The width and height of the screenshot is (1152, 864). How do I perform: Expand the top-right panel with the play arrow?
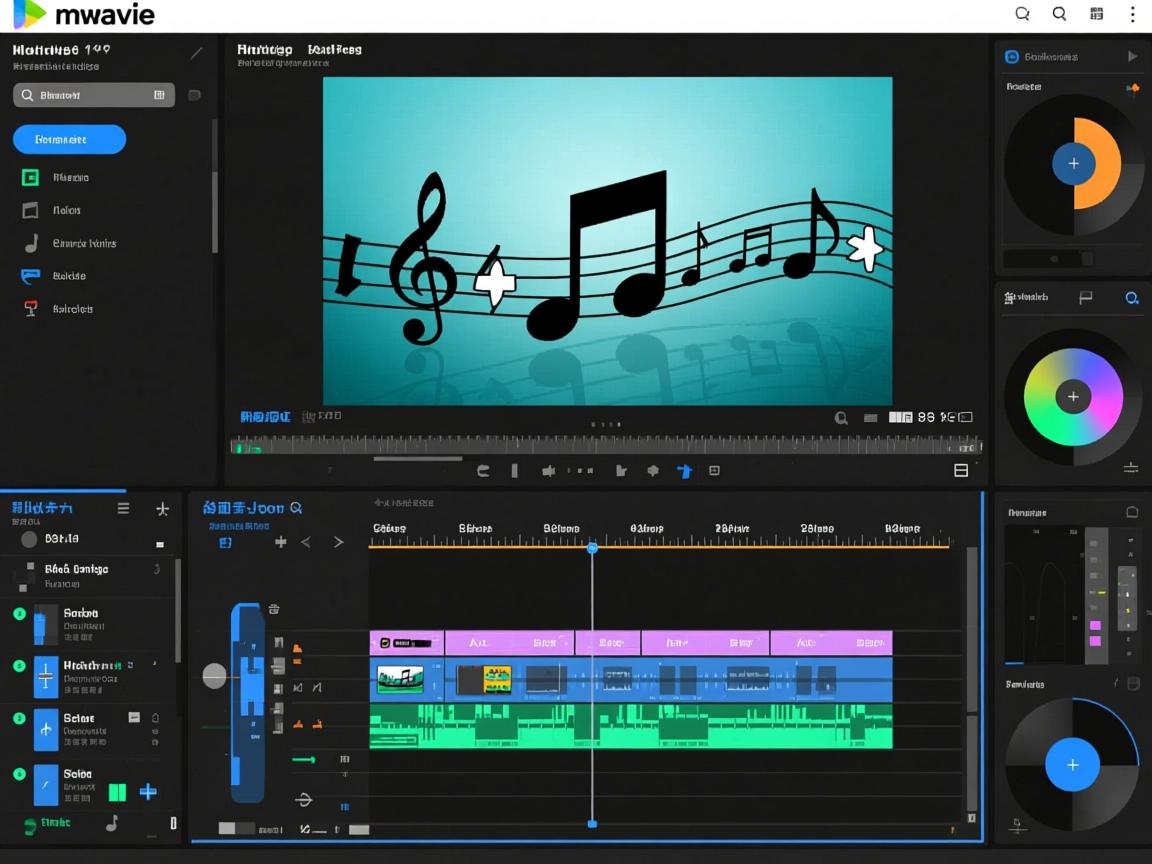[x=1132, y=57]
